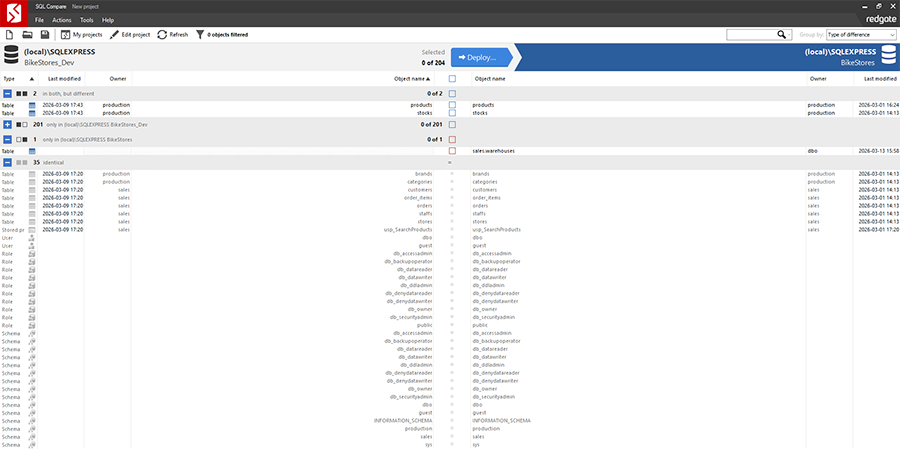900x458 pixels.
Task: Open the Group by dropdown
Action: (860, 34)
